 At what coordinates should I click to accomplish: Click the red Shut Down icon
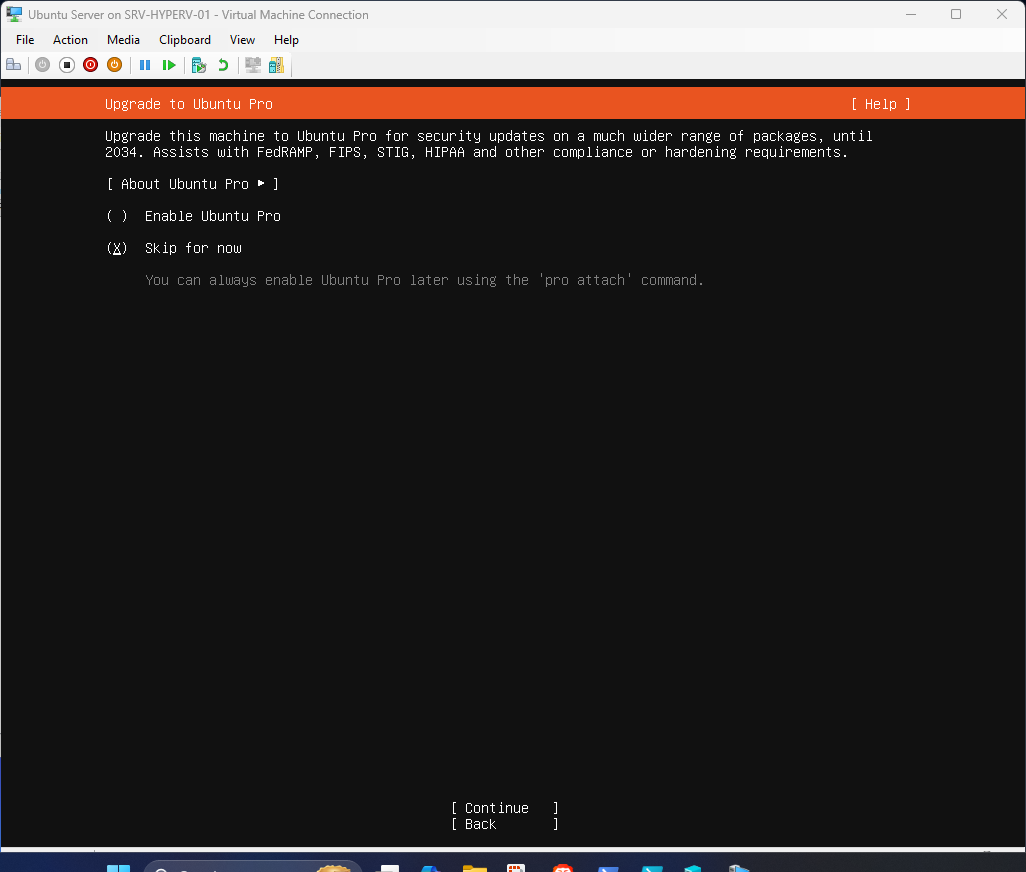point(90,65)
